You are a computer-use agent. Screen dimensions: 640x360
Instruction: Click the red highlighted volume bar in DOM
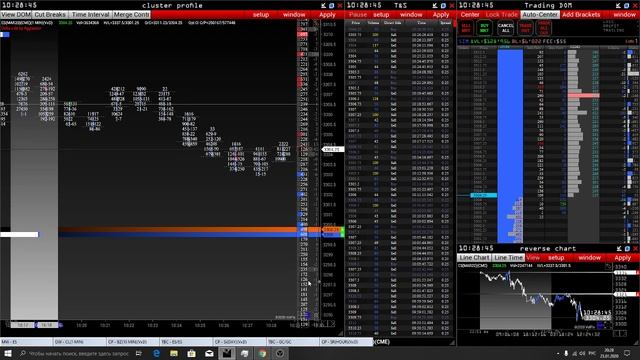coord(583,95)
